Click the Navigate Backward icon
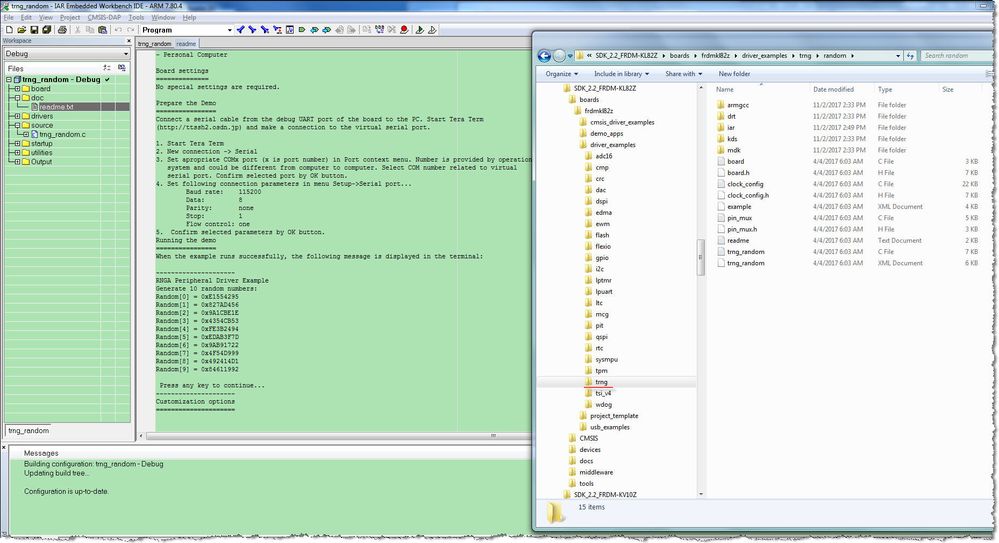Image resolution: width=999 pixels, height=543 pixels. (338, 30)
